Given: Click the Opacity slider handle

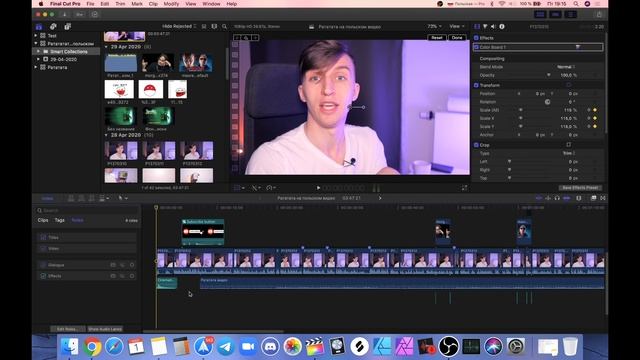Looking at the screenshot, I should tap(549, 75).
